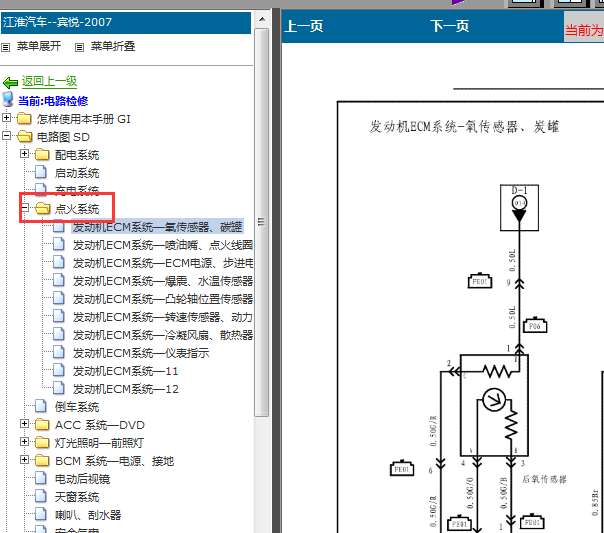Viewport: 604px width, 533px height.
Task: Click the page icon for 倒车系统
Action: [41, 406]
